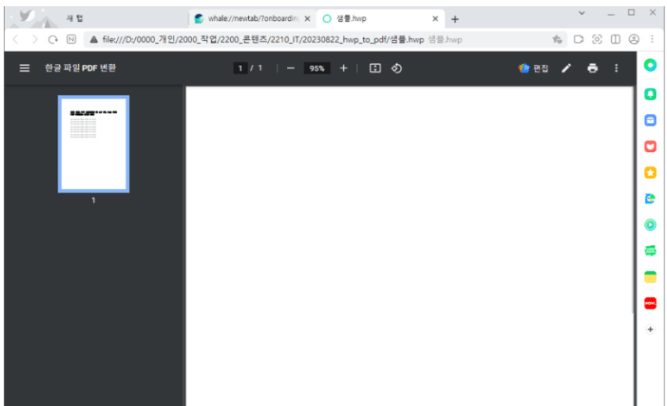Open the Whale browser main menu
Screen dimensions: 667x406
(652, 40)
